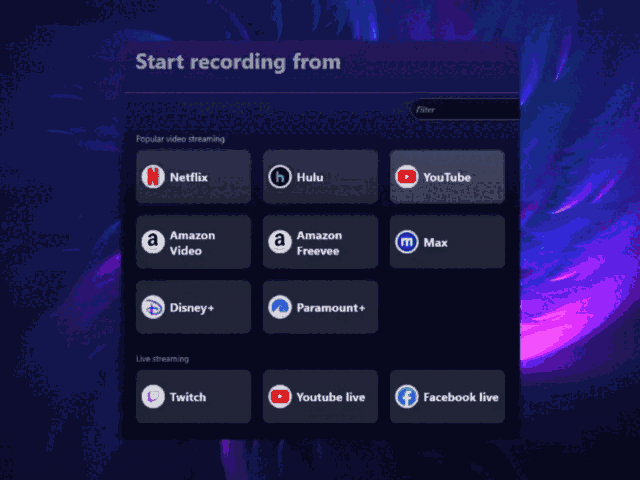Select the Twitch label text
The height and width of the screenshot is (480, 640).
click(x=188, y=397)
